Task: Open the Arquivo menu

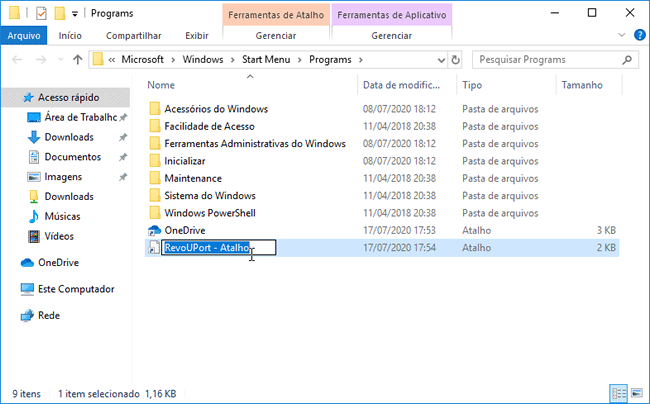Action: click(23, 35)
